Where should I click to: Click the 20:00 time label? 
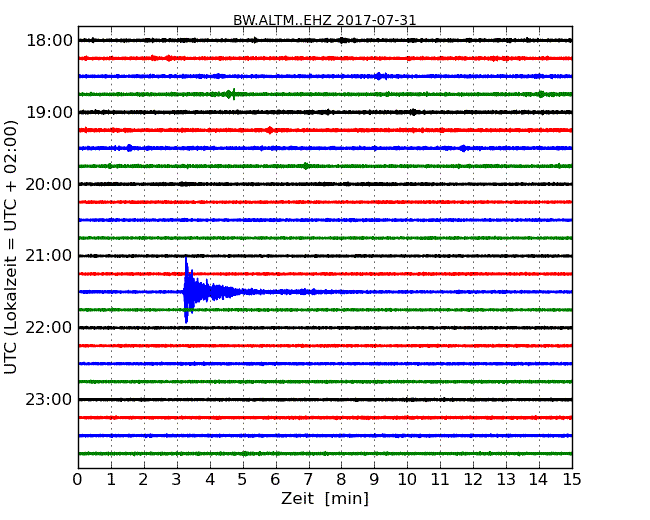[x=49, y=184]
